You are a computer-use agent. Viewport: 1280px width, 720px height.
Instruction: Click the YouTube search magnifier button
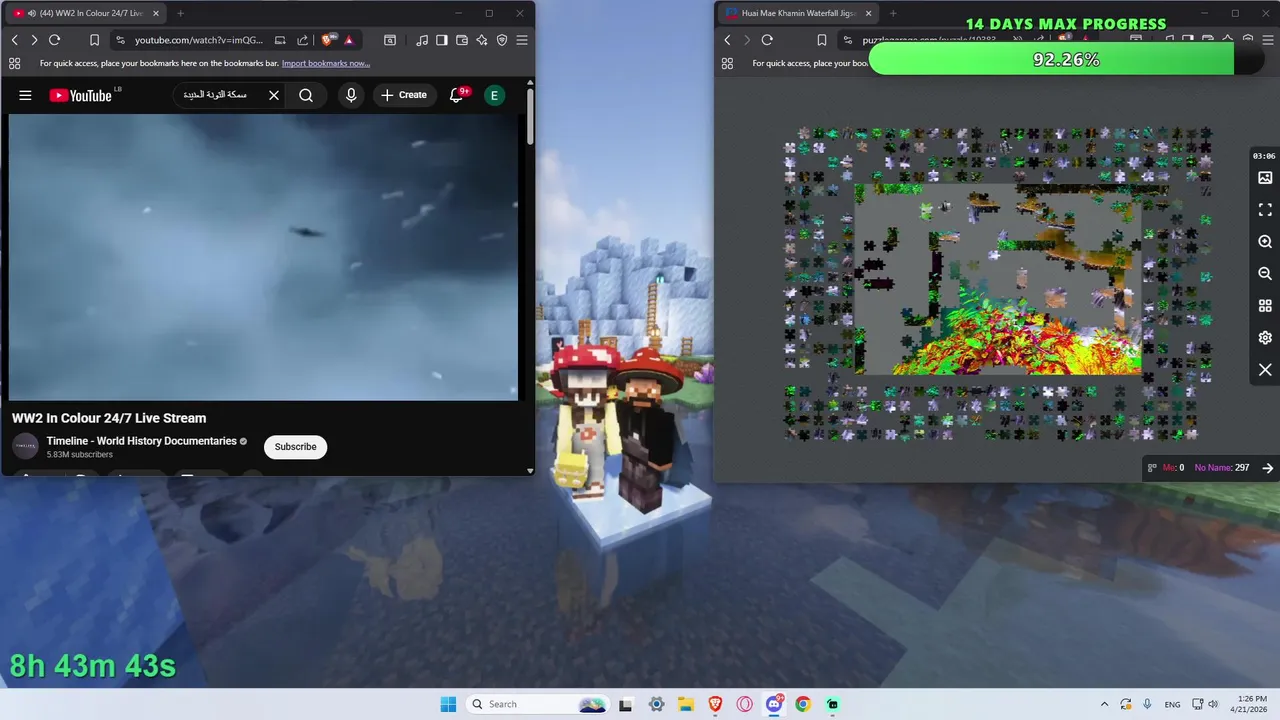pyautogui.click(x=306, y=95)
